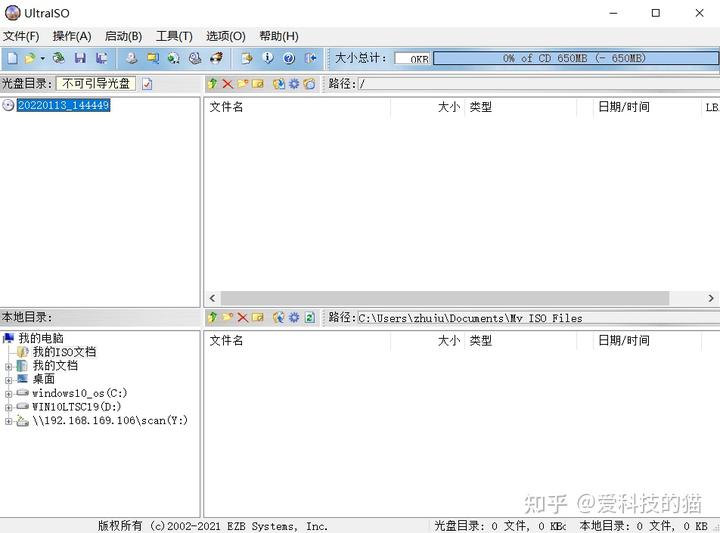Viewport: 720px width, 533px height.
Task: Open the blue info (i) toolbar icon
Action: click(268, 58)
